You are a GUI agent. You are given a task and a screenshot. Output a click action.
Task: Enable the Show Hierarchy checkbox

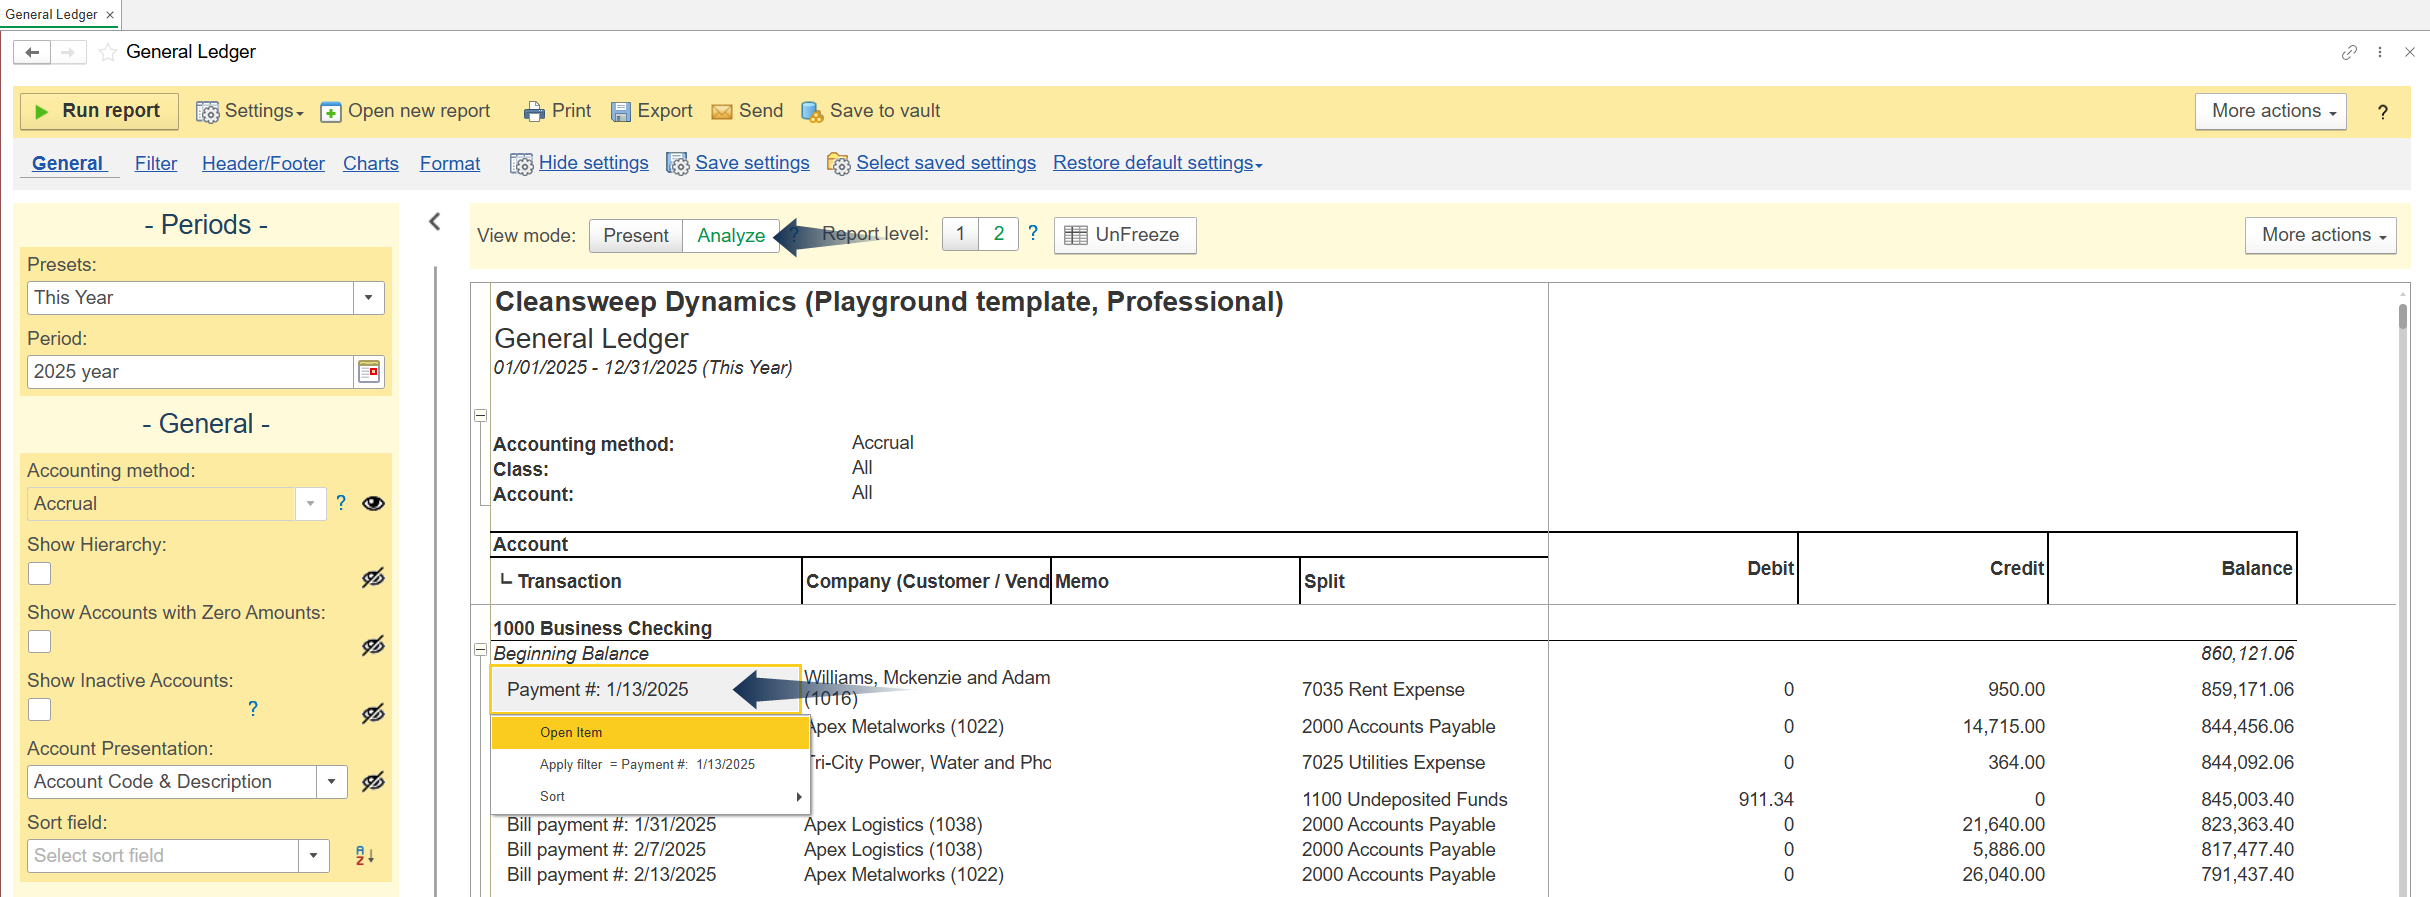[40, 574]
